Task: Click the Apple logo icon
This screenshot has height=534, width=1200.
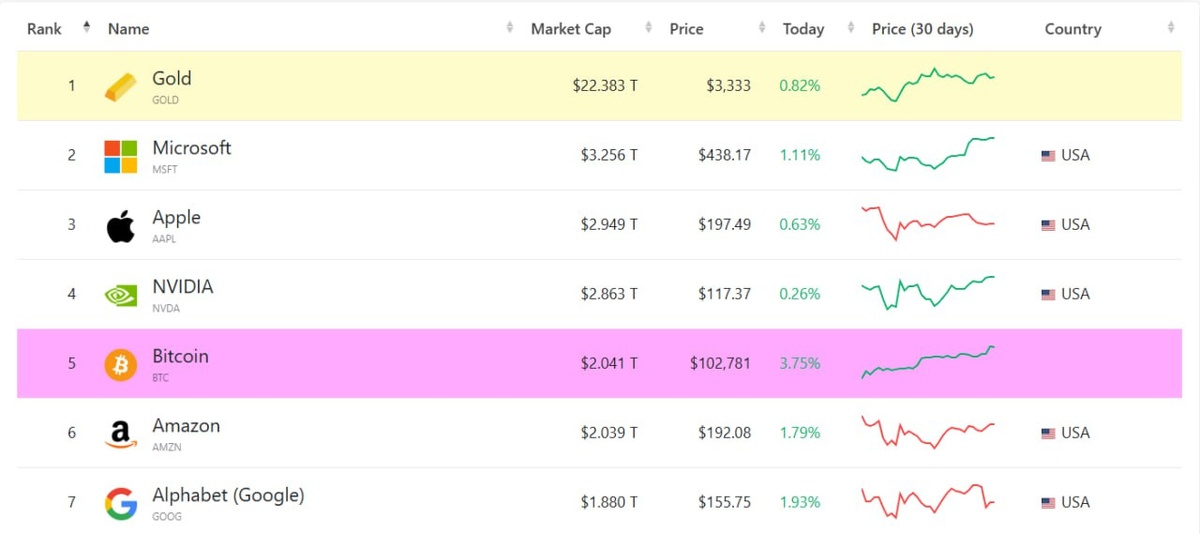Action: coord(120,226)
